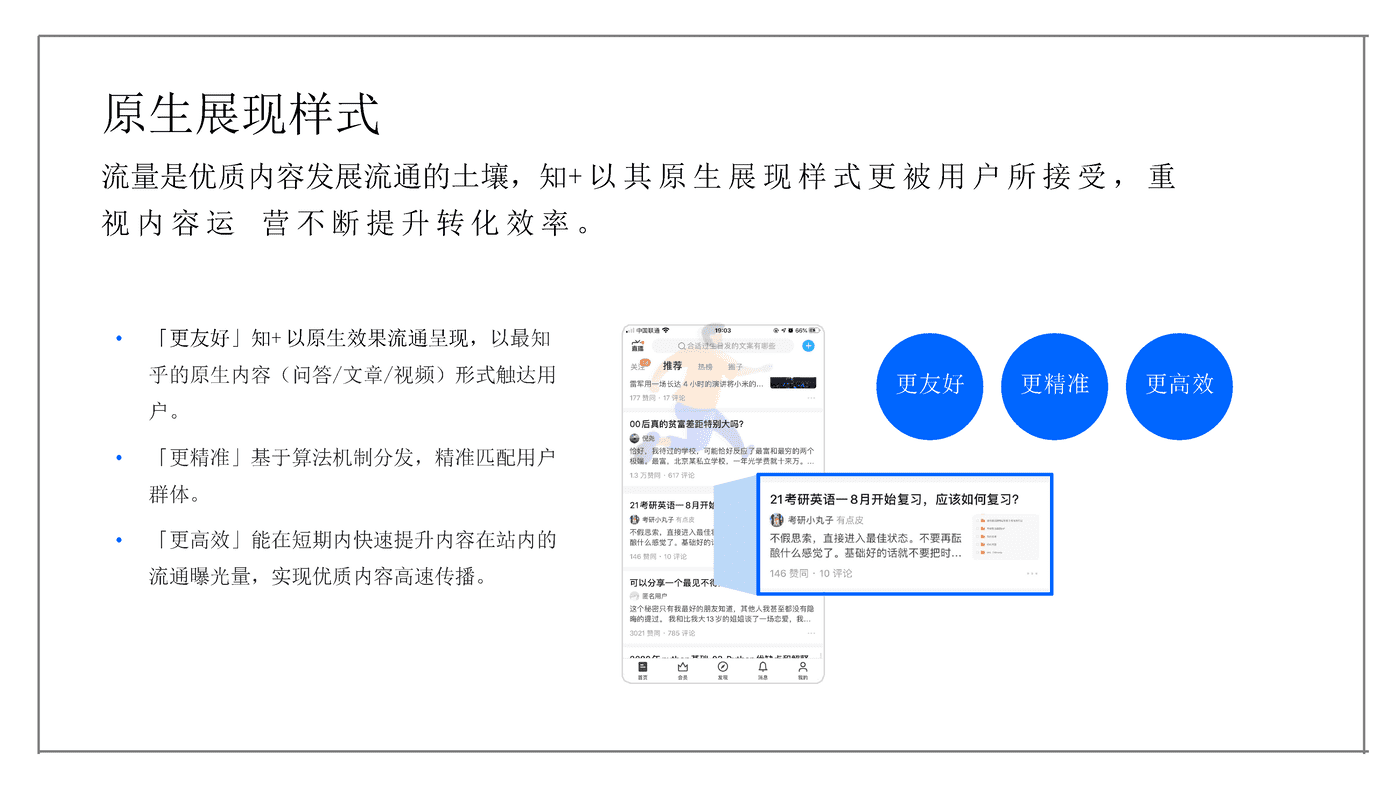Image resolution: width=1400 pixels, height=788 pixels.
Task: Click the 「更友好」 bullet paragraph
Action: point(351,375)
